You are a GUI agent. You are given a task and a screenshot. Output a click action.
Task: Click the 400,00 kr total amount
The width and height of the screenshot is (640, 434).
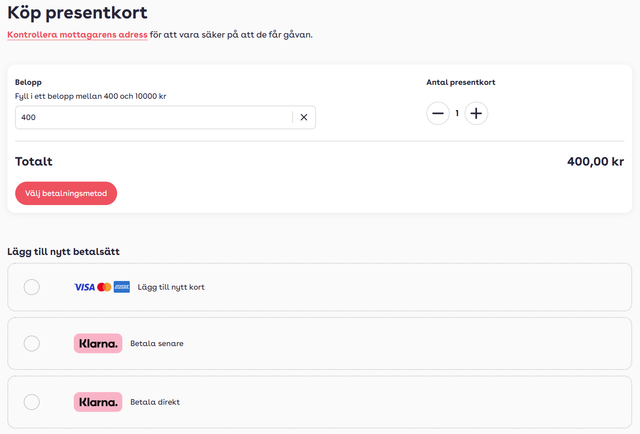tap(595, 161)
